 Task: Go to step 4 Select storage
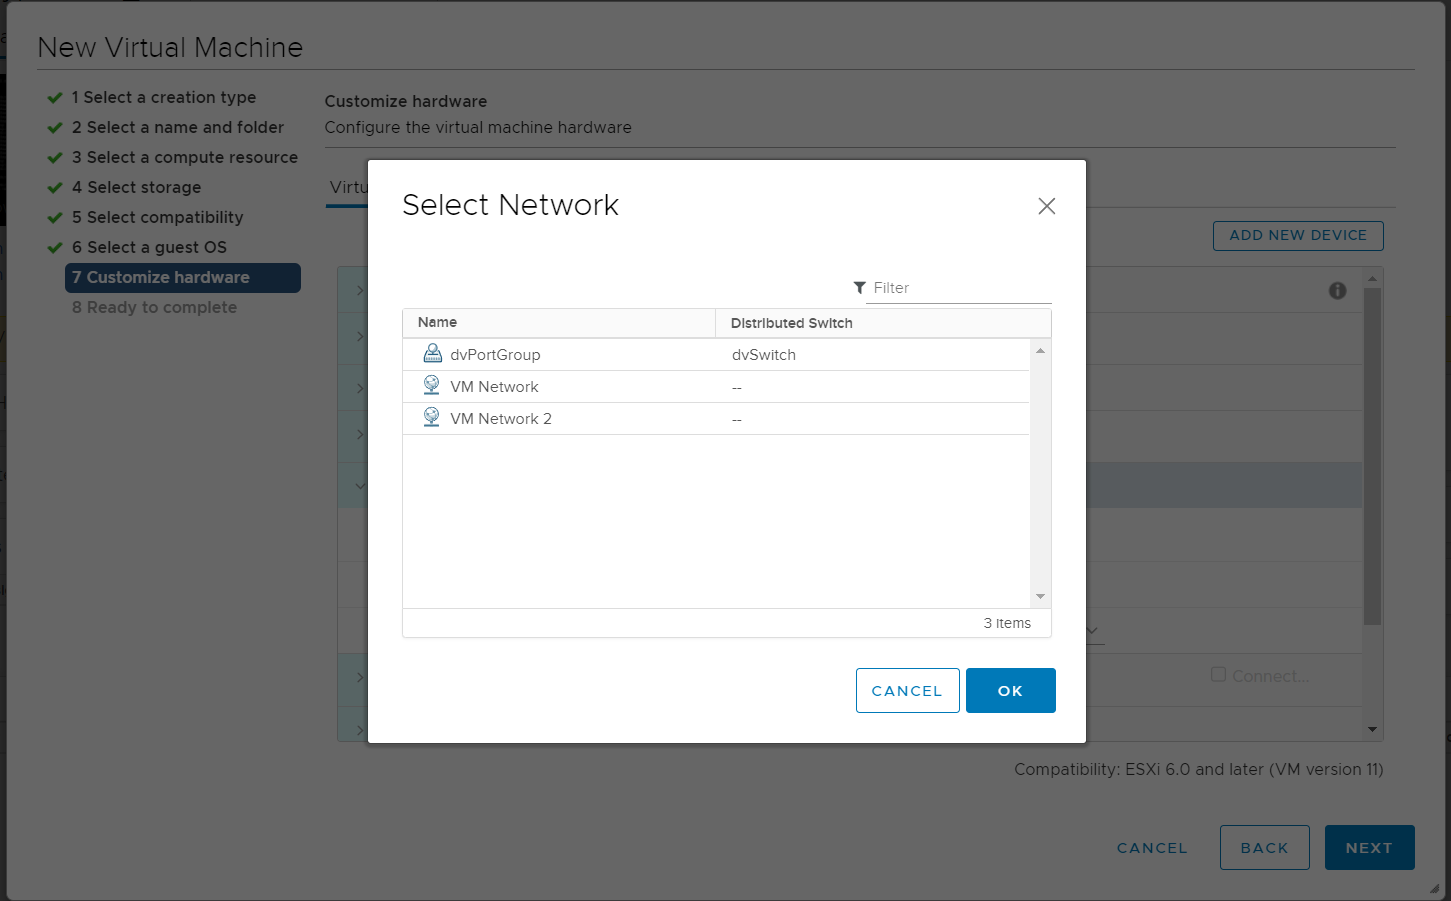(x=143, y=187)
